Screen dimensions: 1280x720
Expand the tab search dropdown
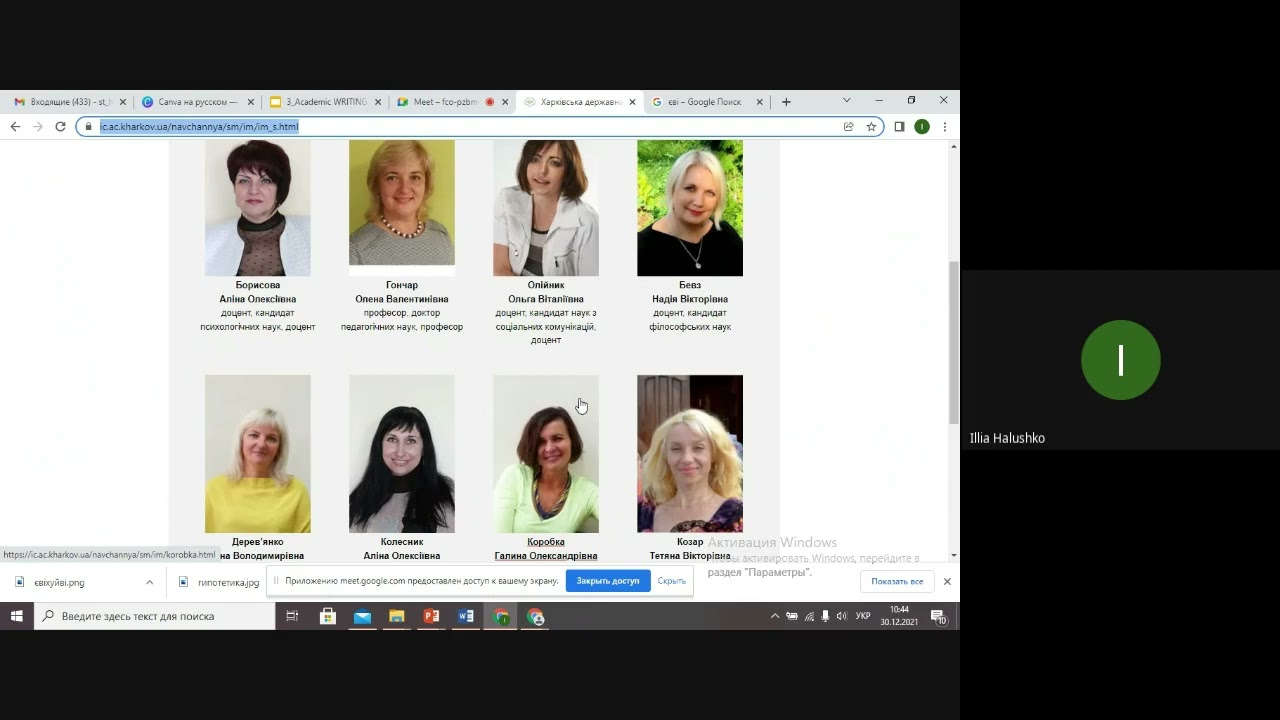[847, 101]
